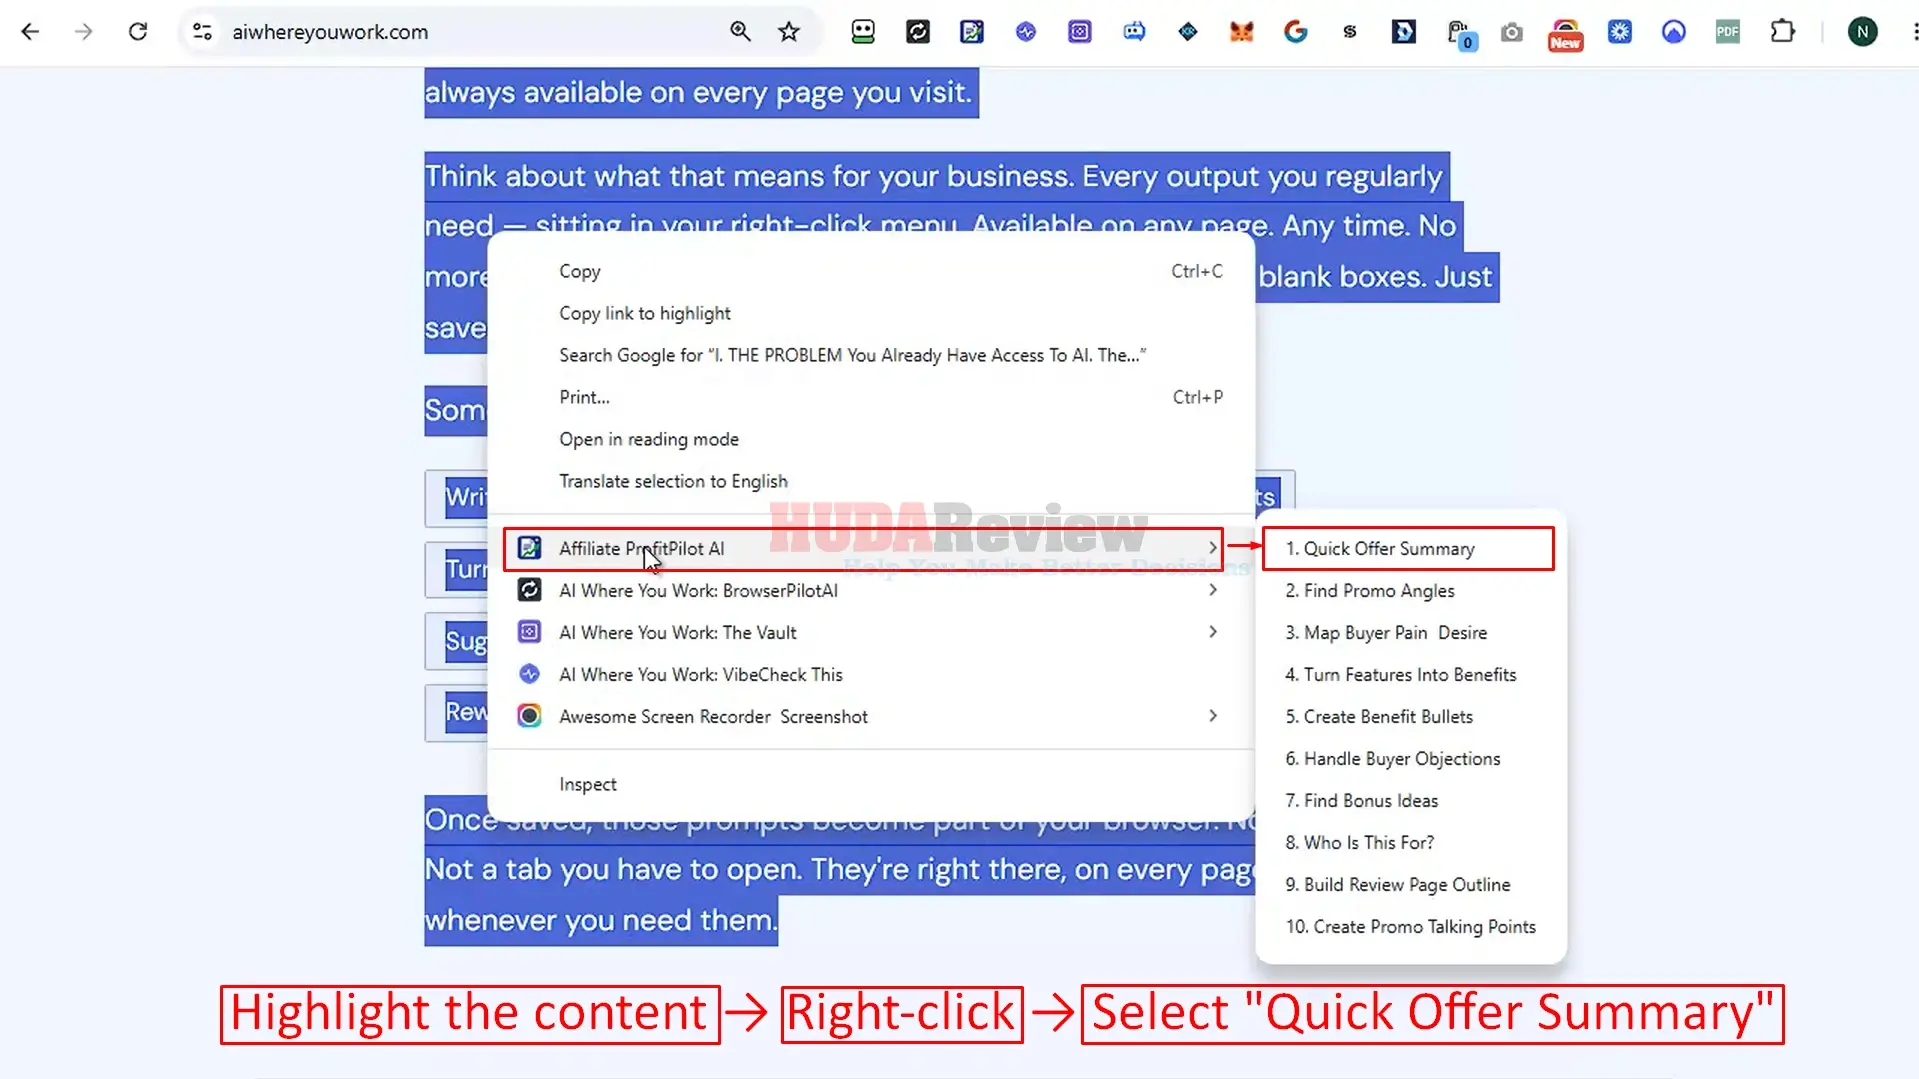The width and height of the screenshot is (1919, 1079).
Task: Reload the current page
Action: 138,32
